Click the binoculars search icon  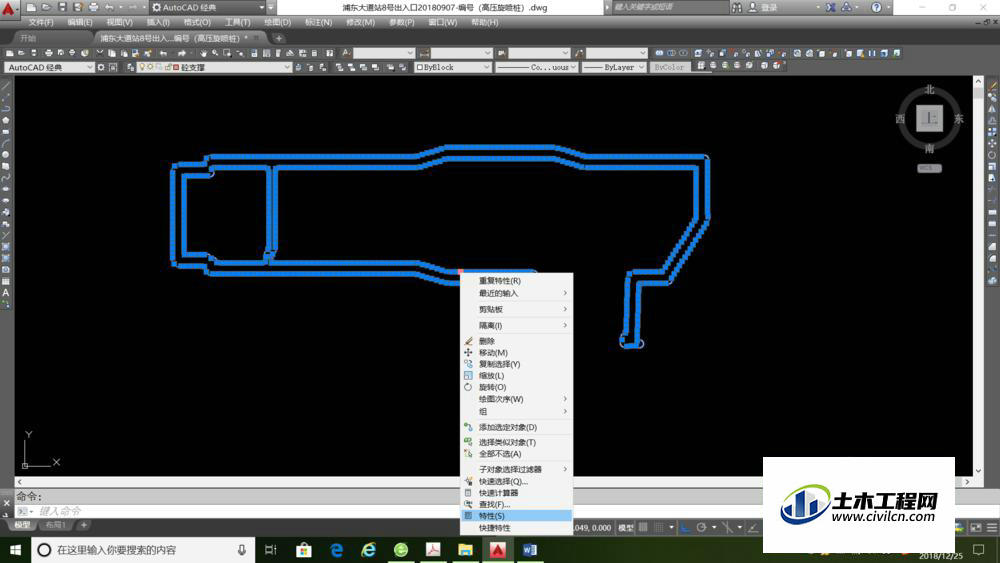tap(737, 8)
